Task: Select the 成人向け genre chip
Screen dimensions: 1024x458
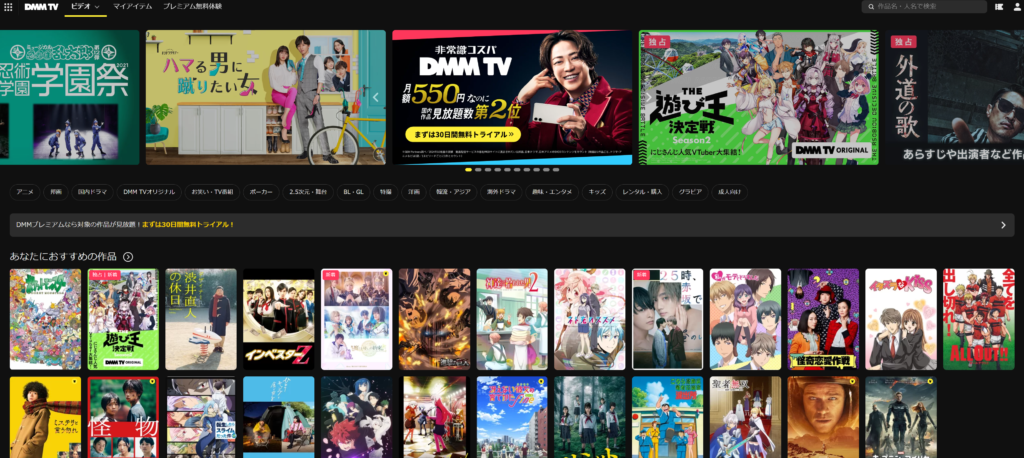Action: tap(729, 192)
